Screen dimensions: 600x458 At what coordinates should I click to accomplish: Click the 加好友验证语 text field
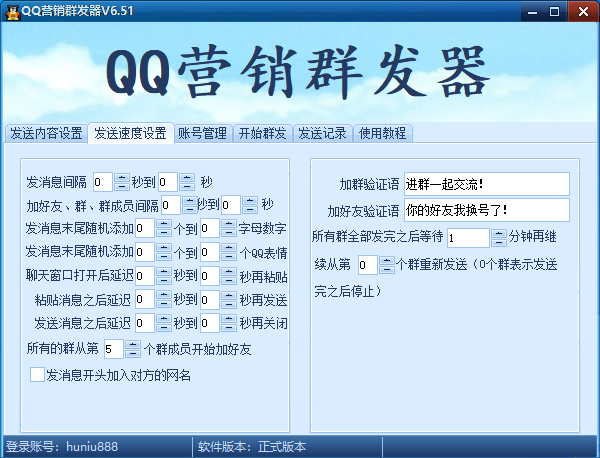tap(487, 210)
